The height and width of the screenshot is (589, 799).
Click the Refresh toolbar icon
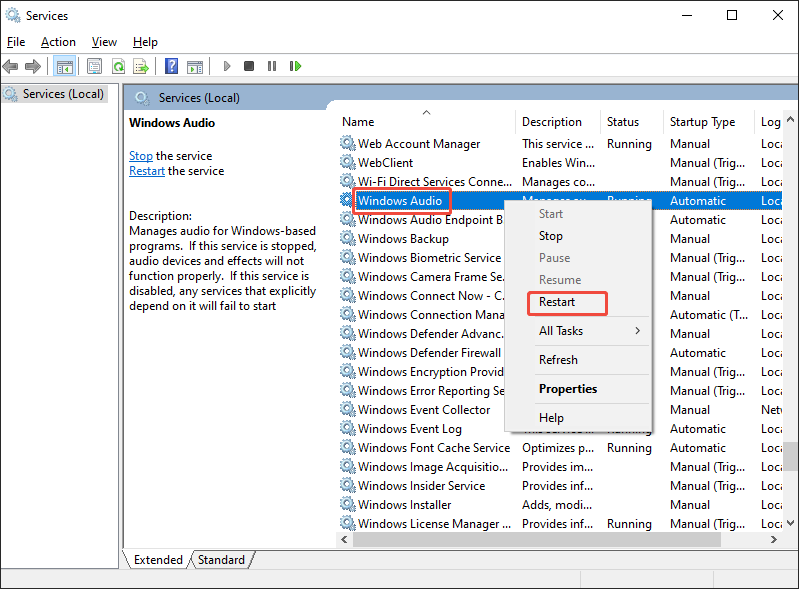point(118,66)
